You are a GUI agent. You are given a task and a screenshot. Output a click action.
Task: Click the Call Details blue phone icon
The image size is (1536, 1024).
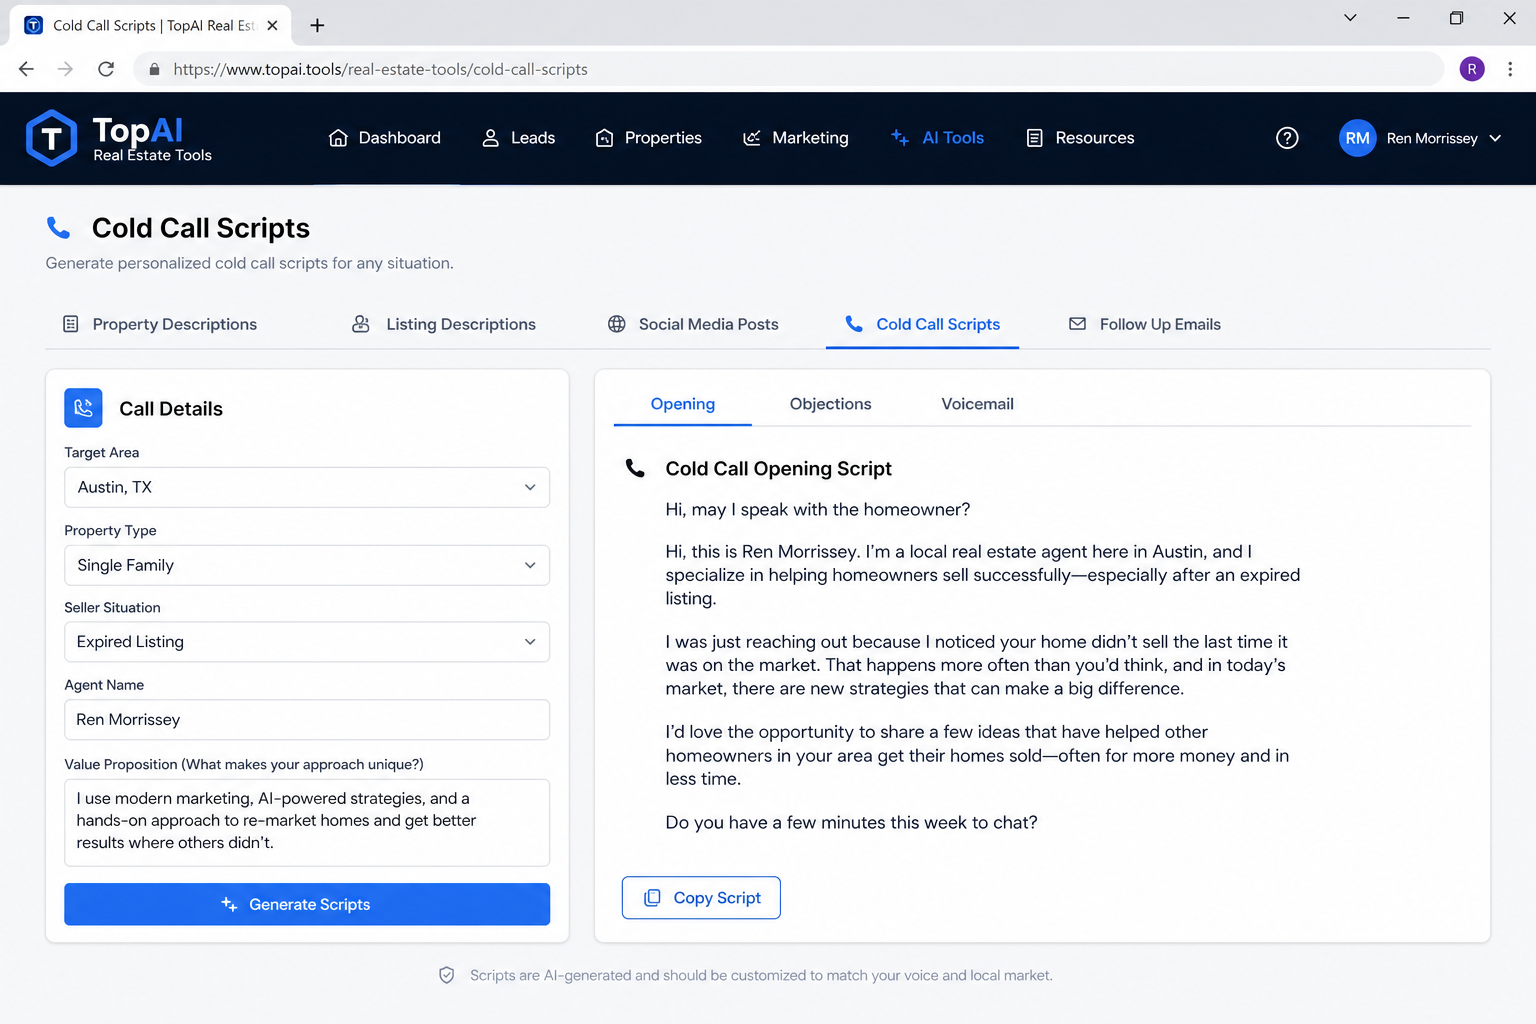[x=83, y=408]
